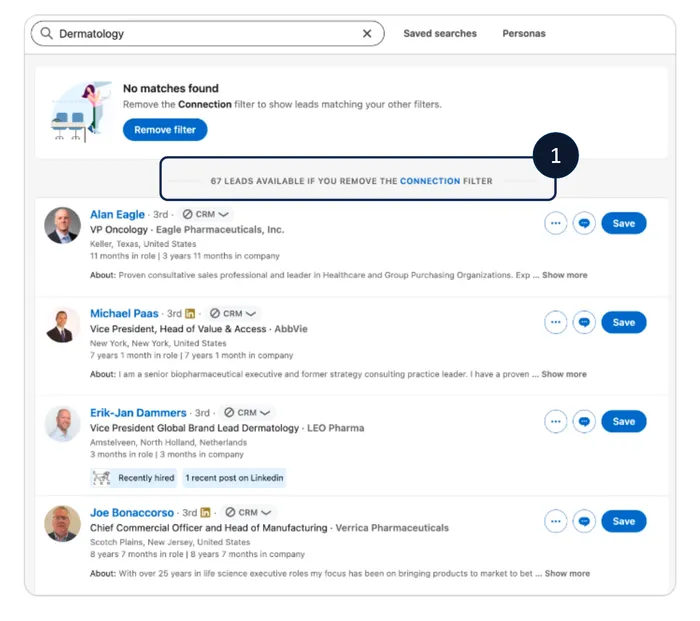The height and width of the screenshot is (621, 700).
Task: Click the LEO Pharma logo icon in tag
Action: click(101, 478)
